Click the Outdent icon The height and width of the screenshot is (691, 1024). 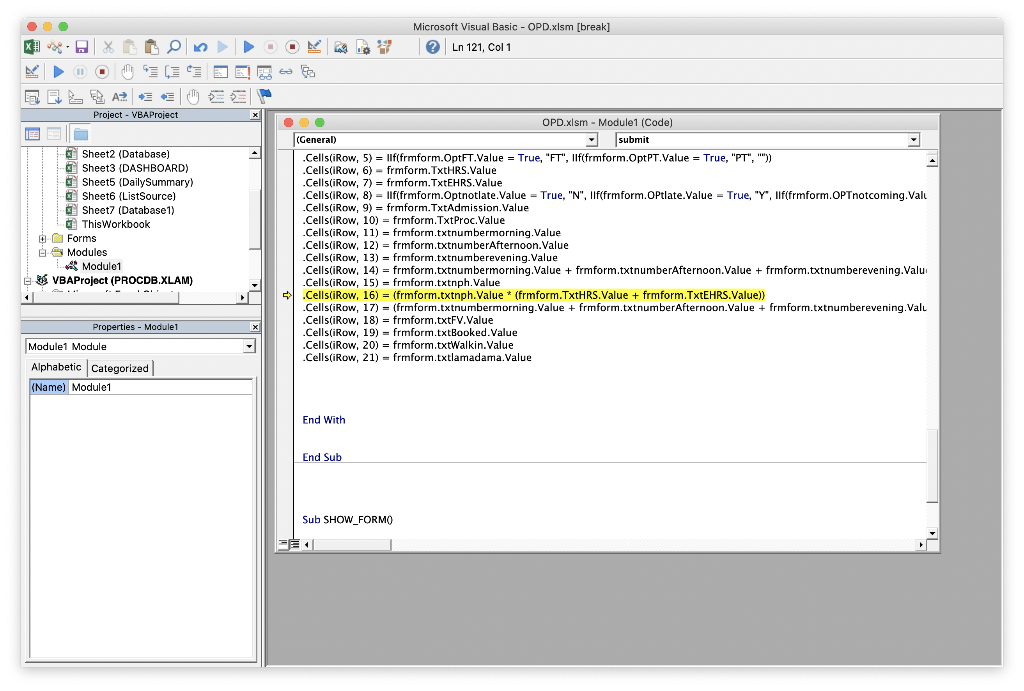(167, 97)
